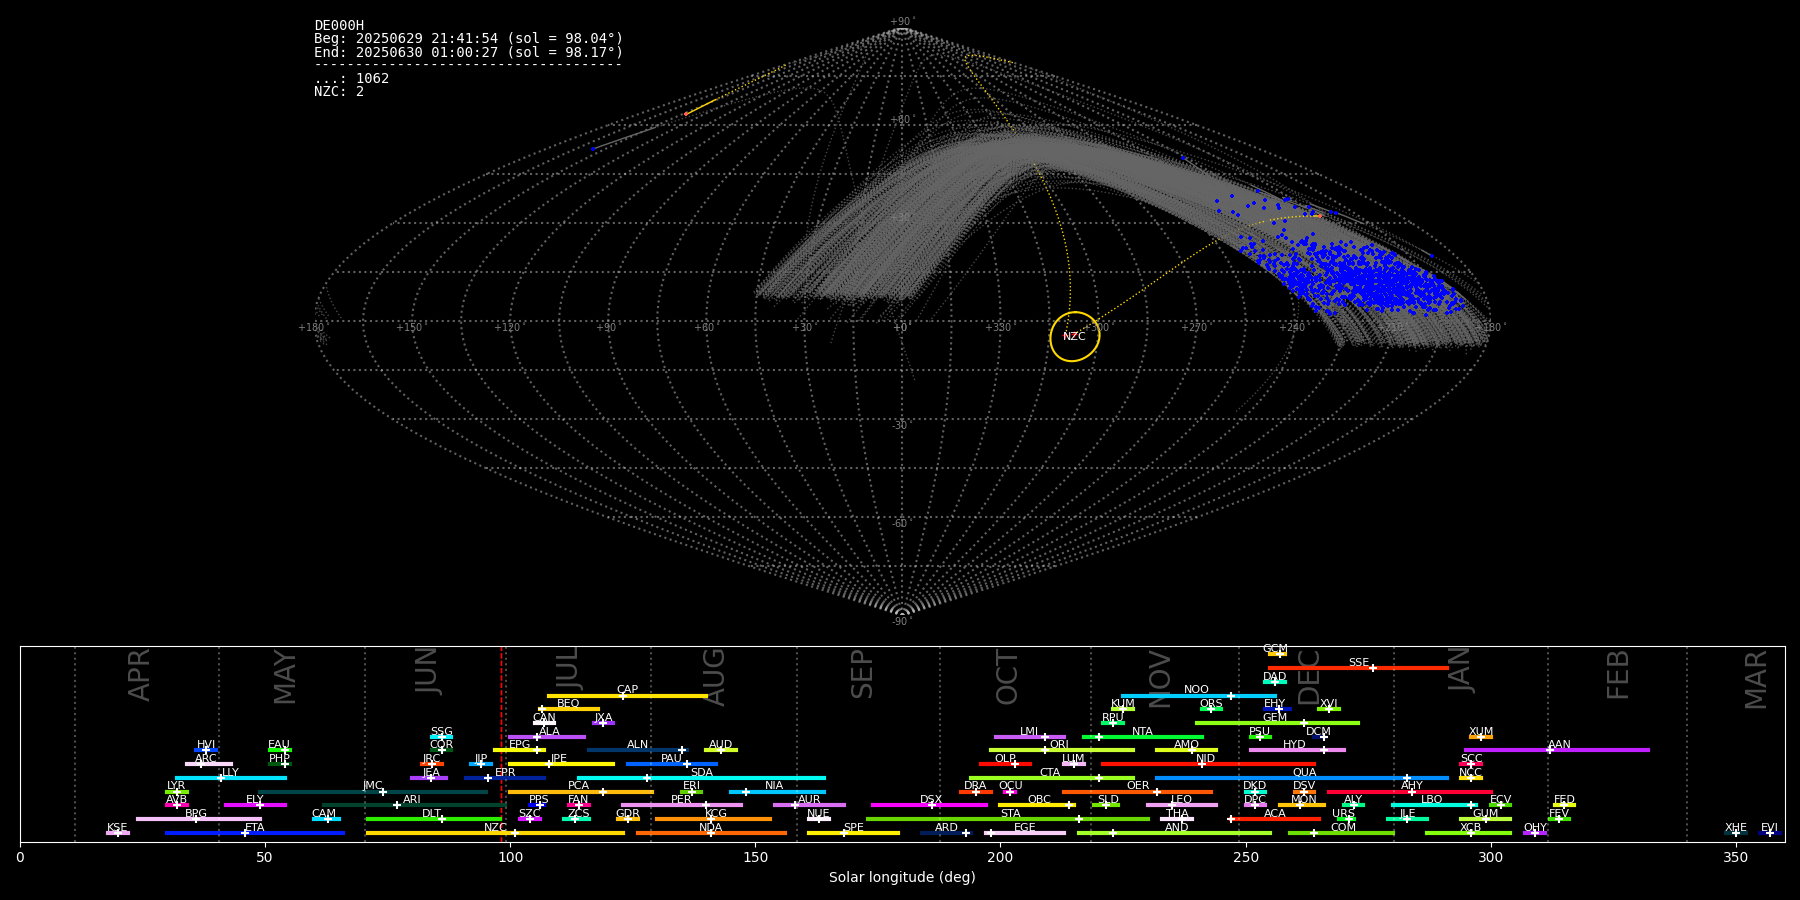
Task: Click the KSE shower label
Action: click(117, 827)
